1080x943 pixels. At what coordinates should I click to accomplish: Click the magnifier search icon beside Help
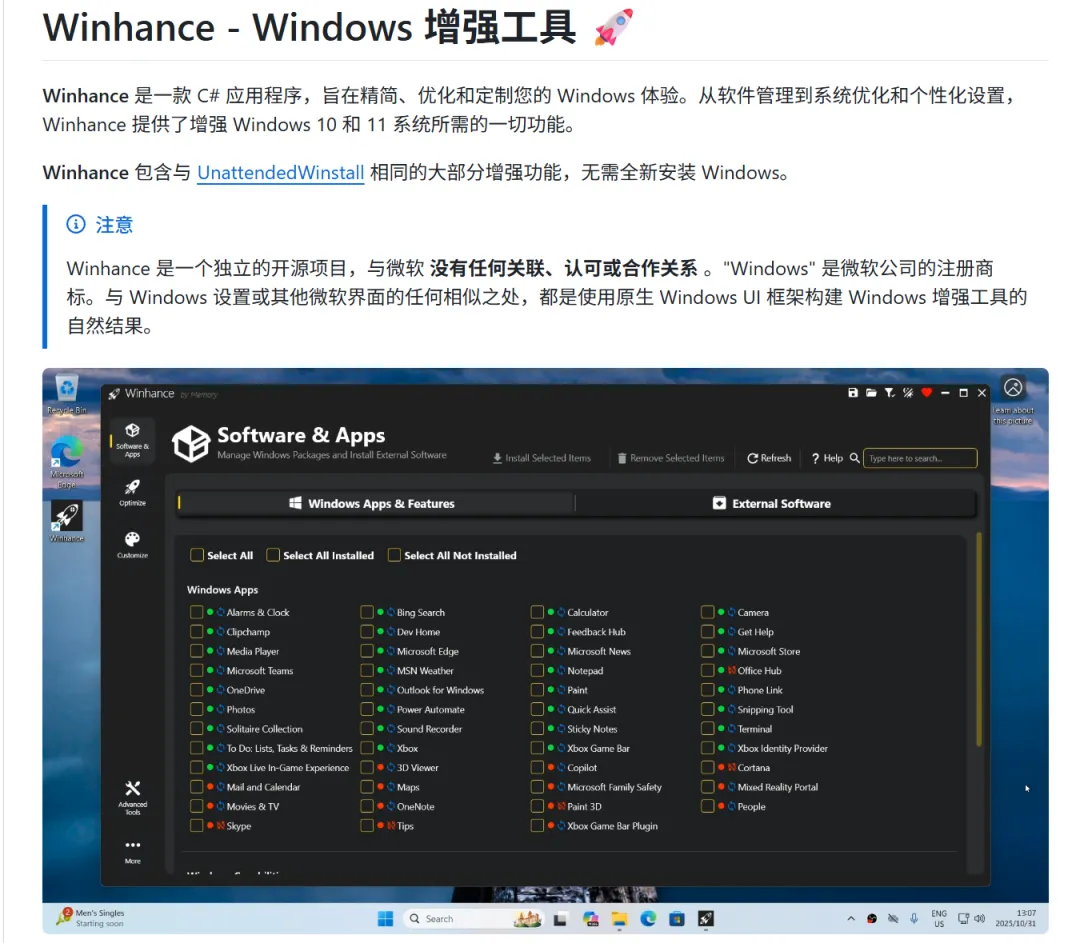point(854,458)
